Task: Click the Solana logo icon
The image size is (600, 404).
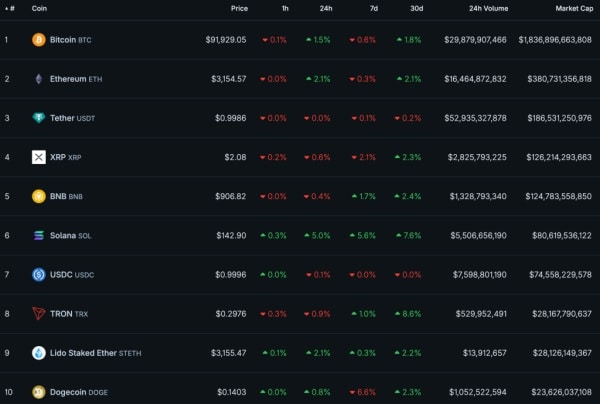Action: 39,235
